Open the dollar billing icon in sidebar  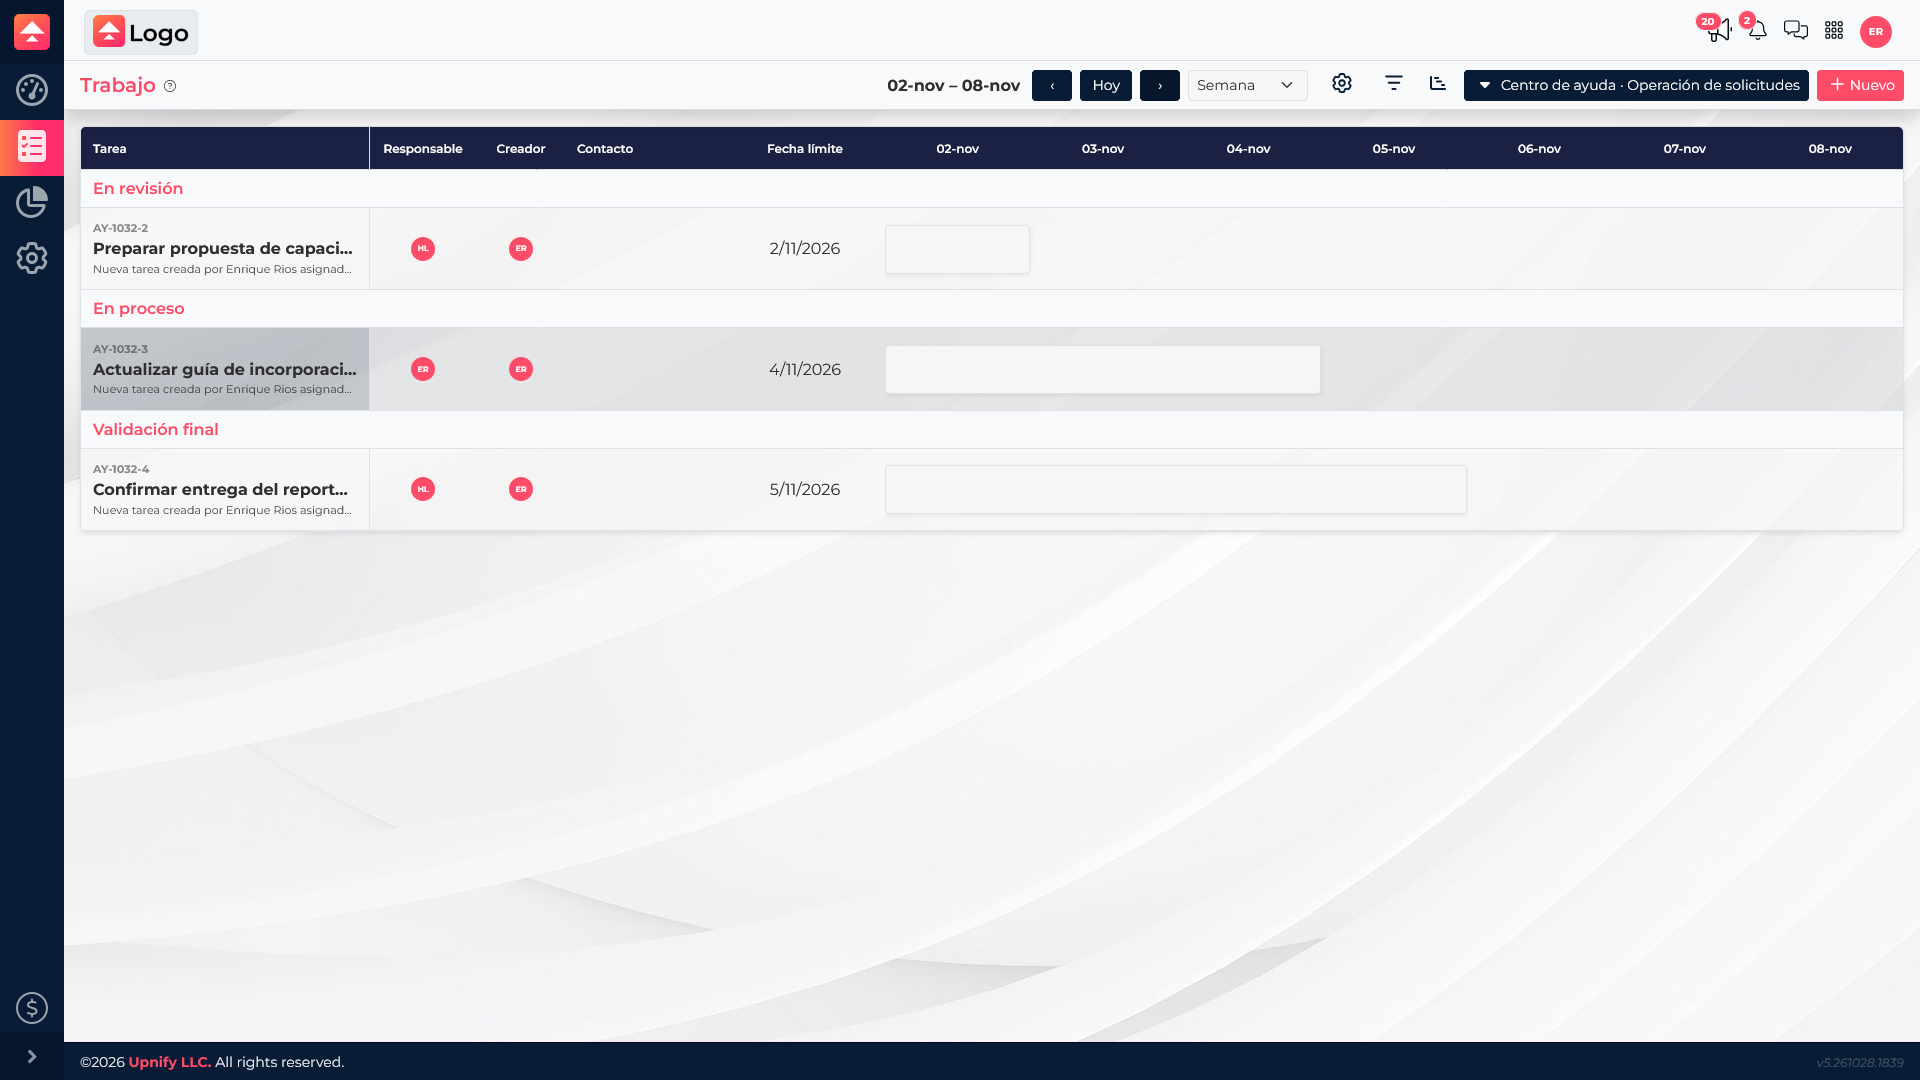click(x=32, y=1008)
